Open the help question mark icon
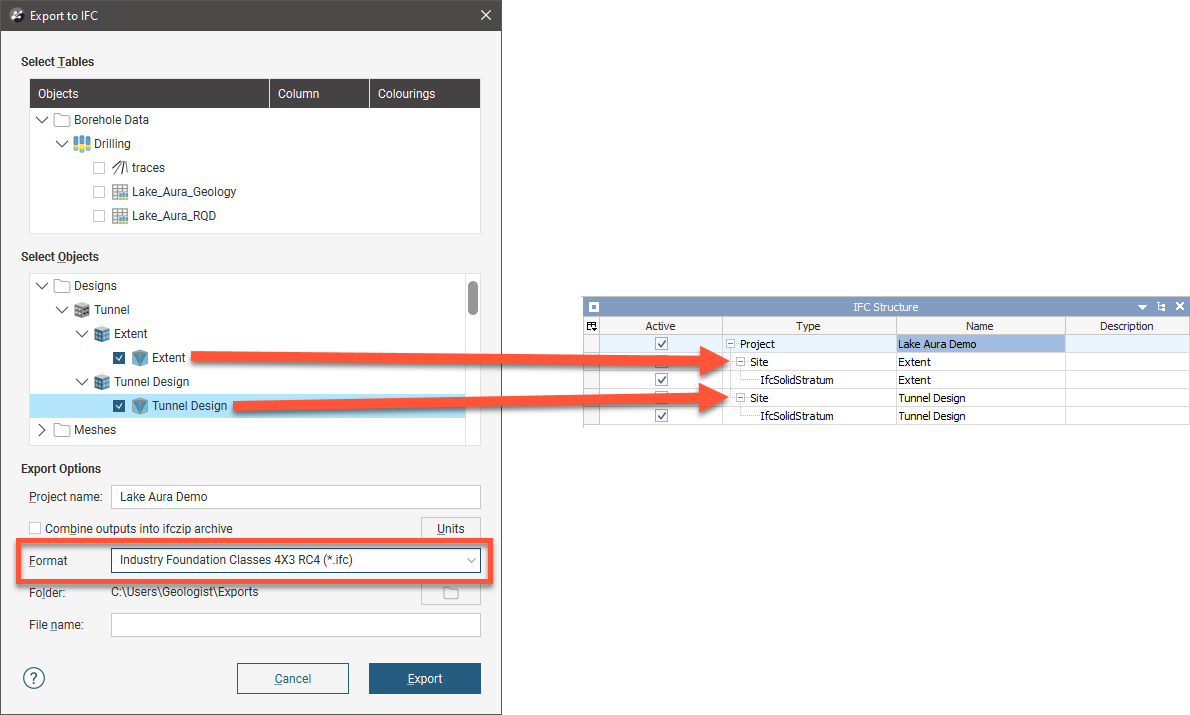Image resolution: width=1190 pixels, height=715 pixels. pos(34,678)
